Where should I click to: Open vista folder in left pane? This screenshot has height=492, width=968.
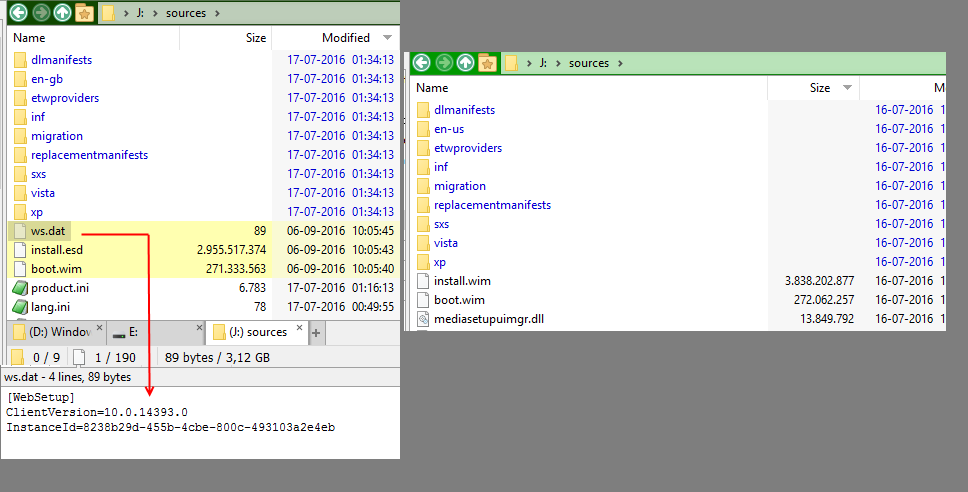(x=43, y=193)
